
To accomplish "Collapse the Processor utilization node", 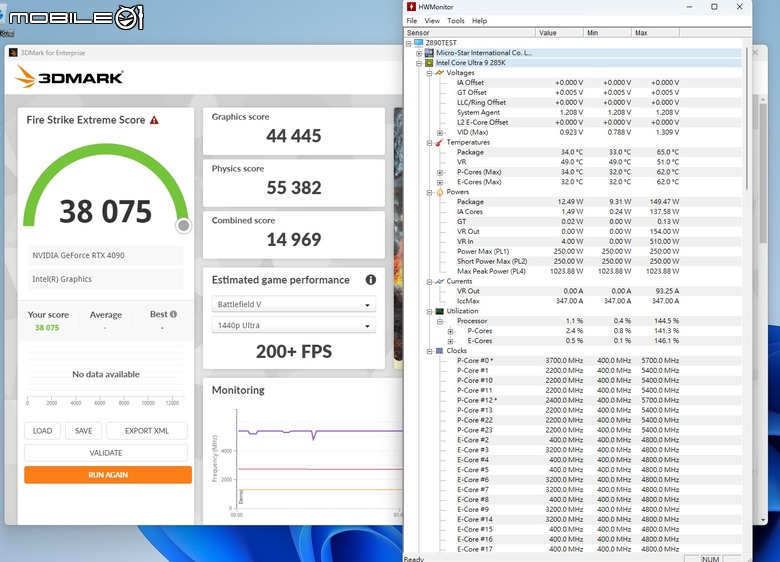I will click(x=440, y=322).
